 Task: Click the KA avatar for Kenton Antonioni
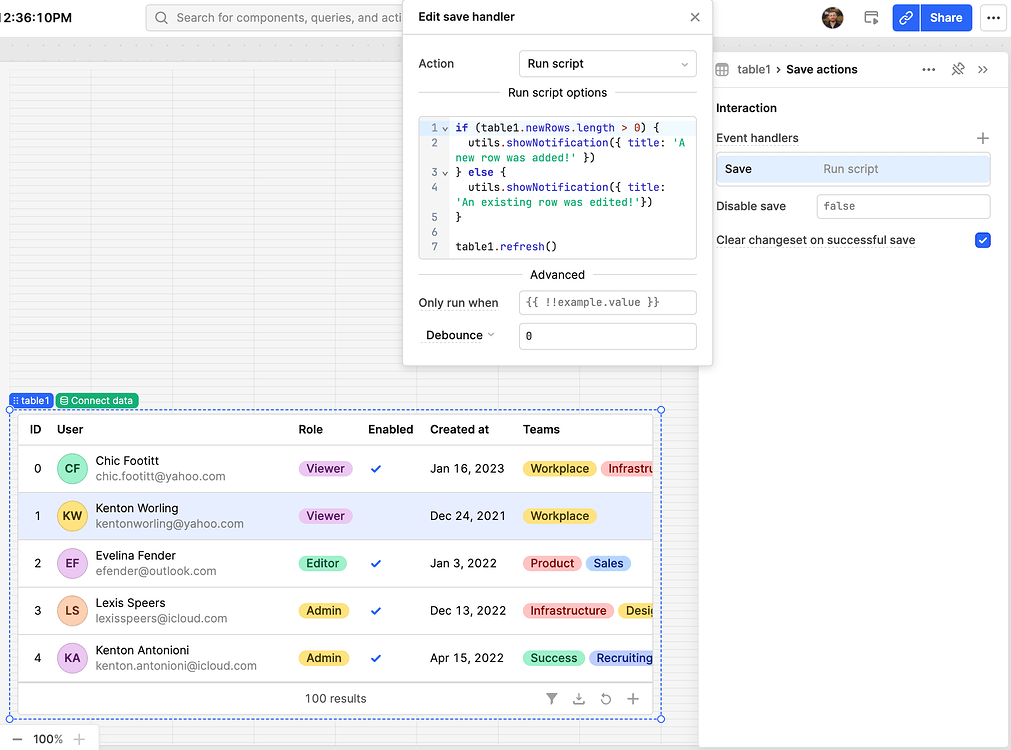(x=72, y=658)
